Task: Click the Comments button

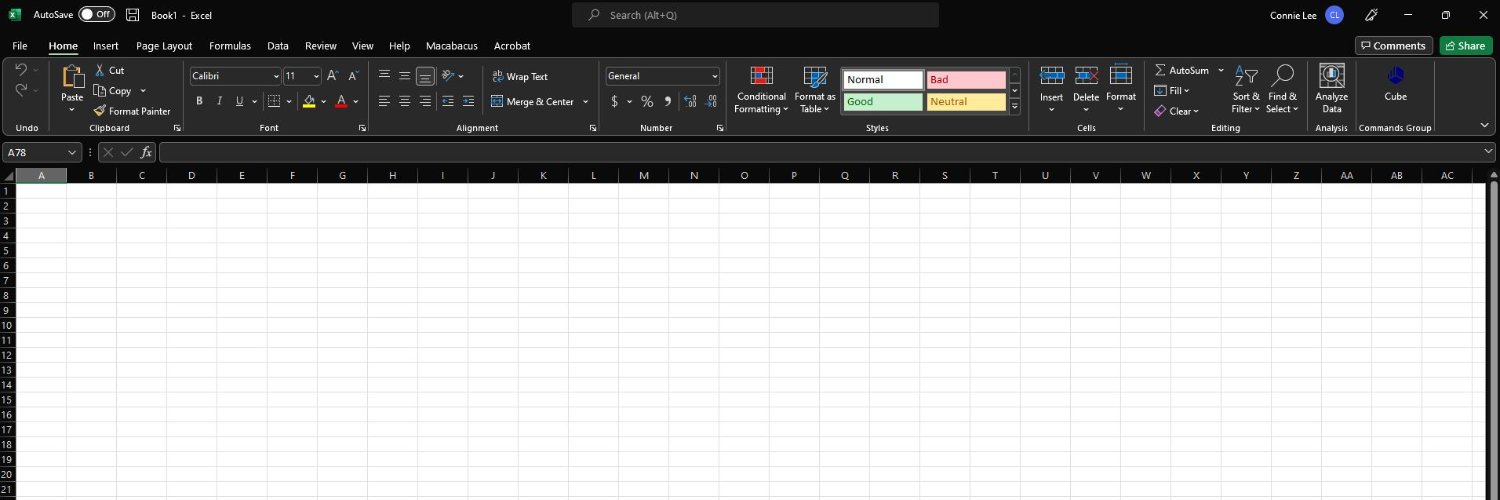Action: (1393, 45)
